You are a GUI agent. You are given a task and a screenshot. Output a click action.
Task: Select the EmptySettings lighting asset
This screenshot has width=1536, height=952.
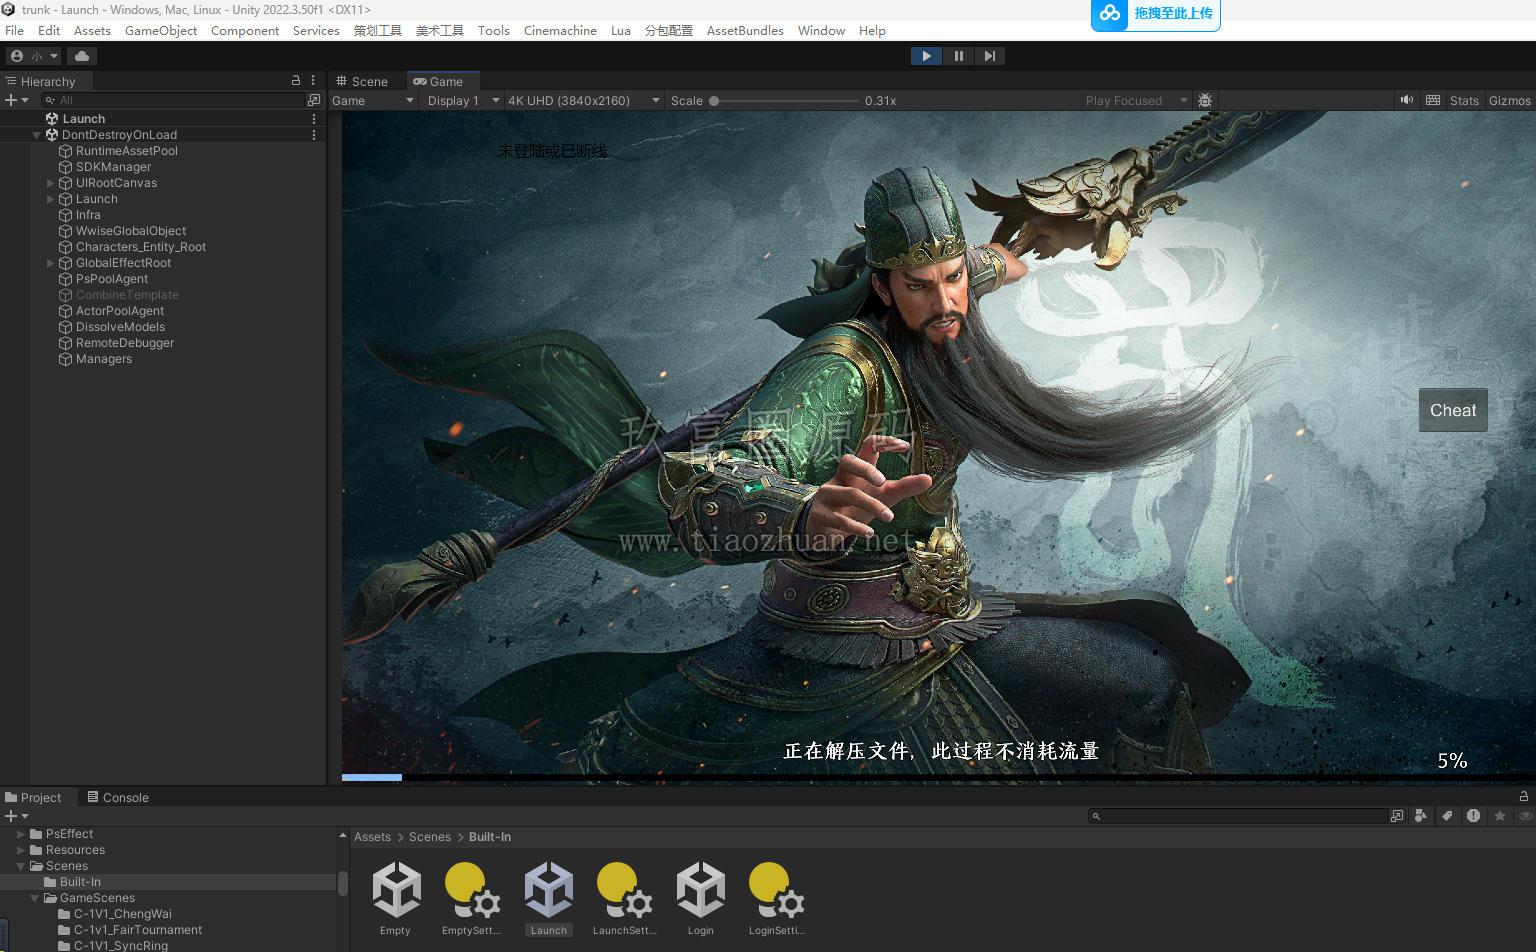pos(471,899)
